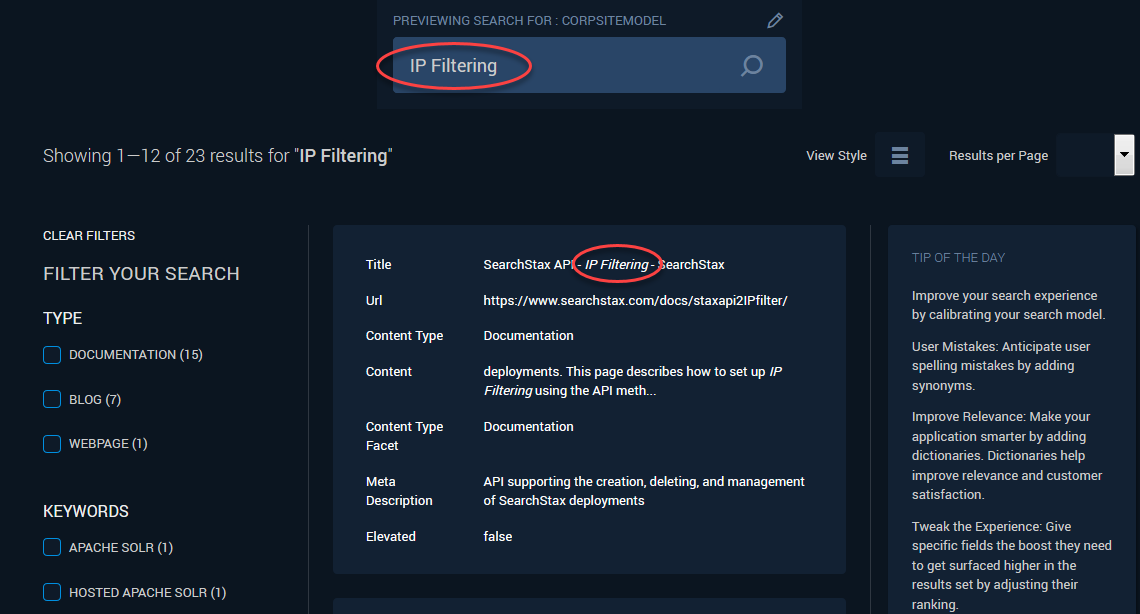Click the Elevated value 'false'
Screen dimensions: 1140x614
click(x=498, y=536)
